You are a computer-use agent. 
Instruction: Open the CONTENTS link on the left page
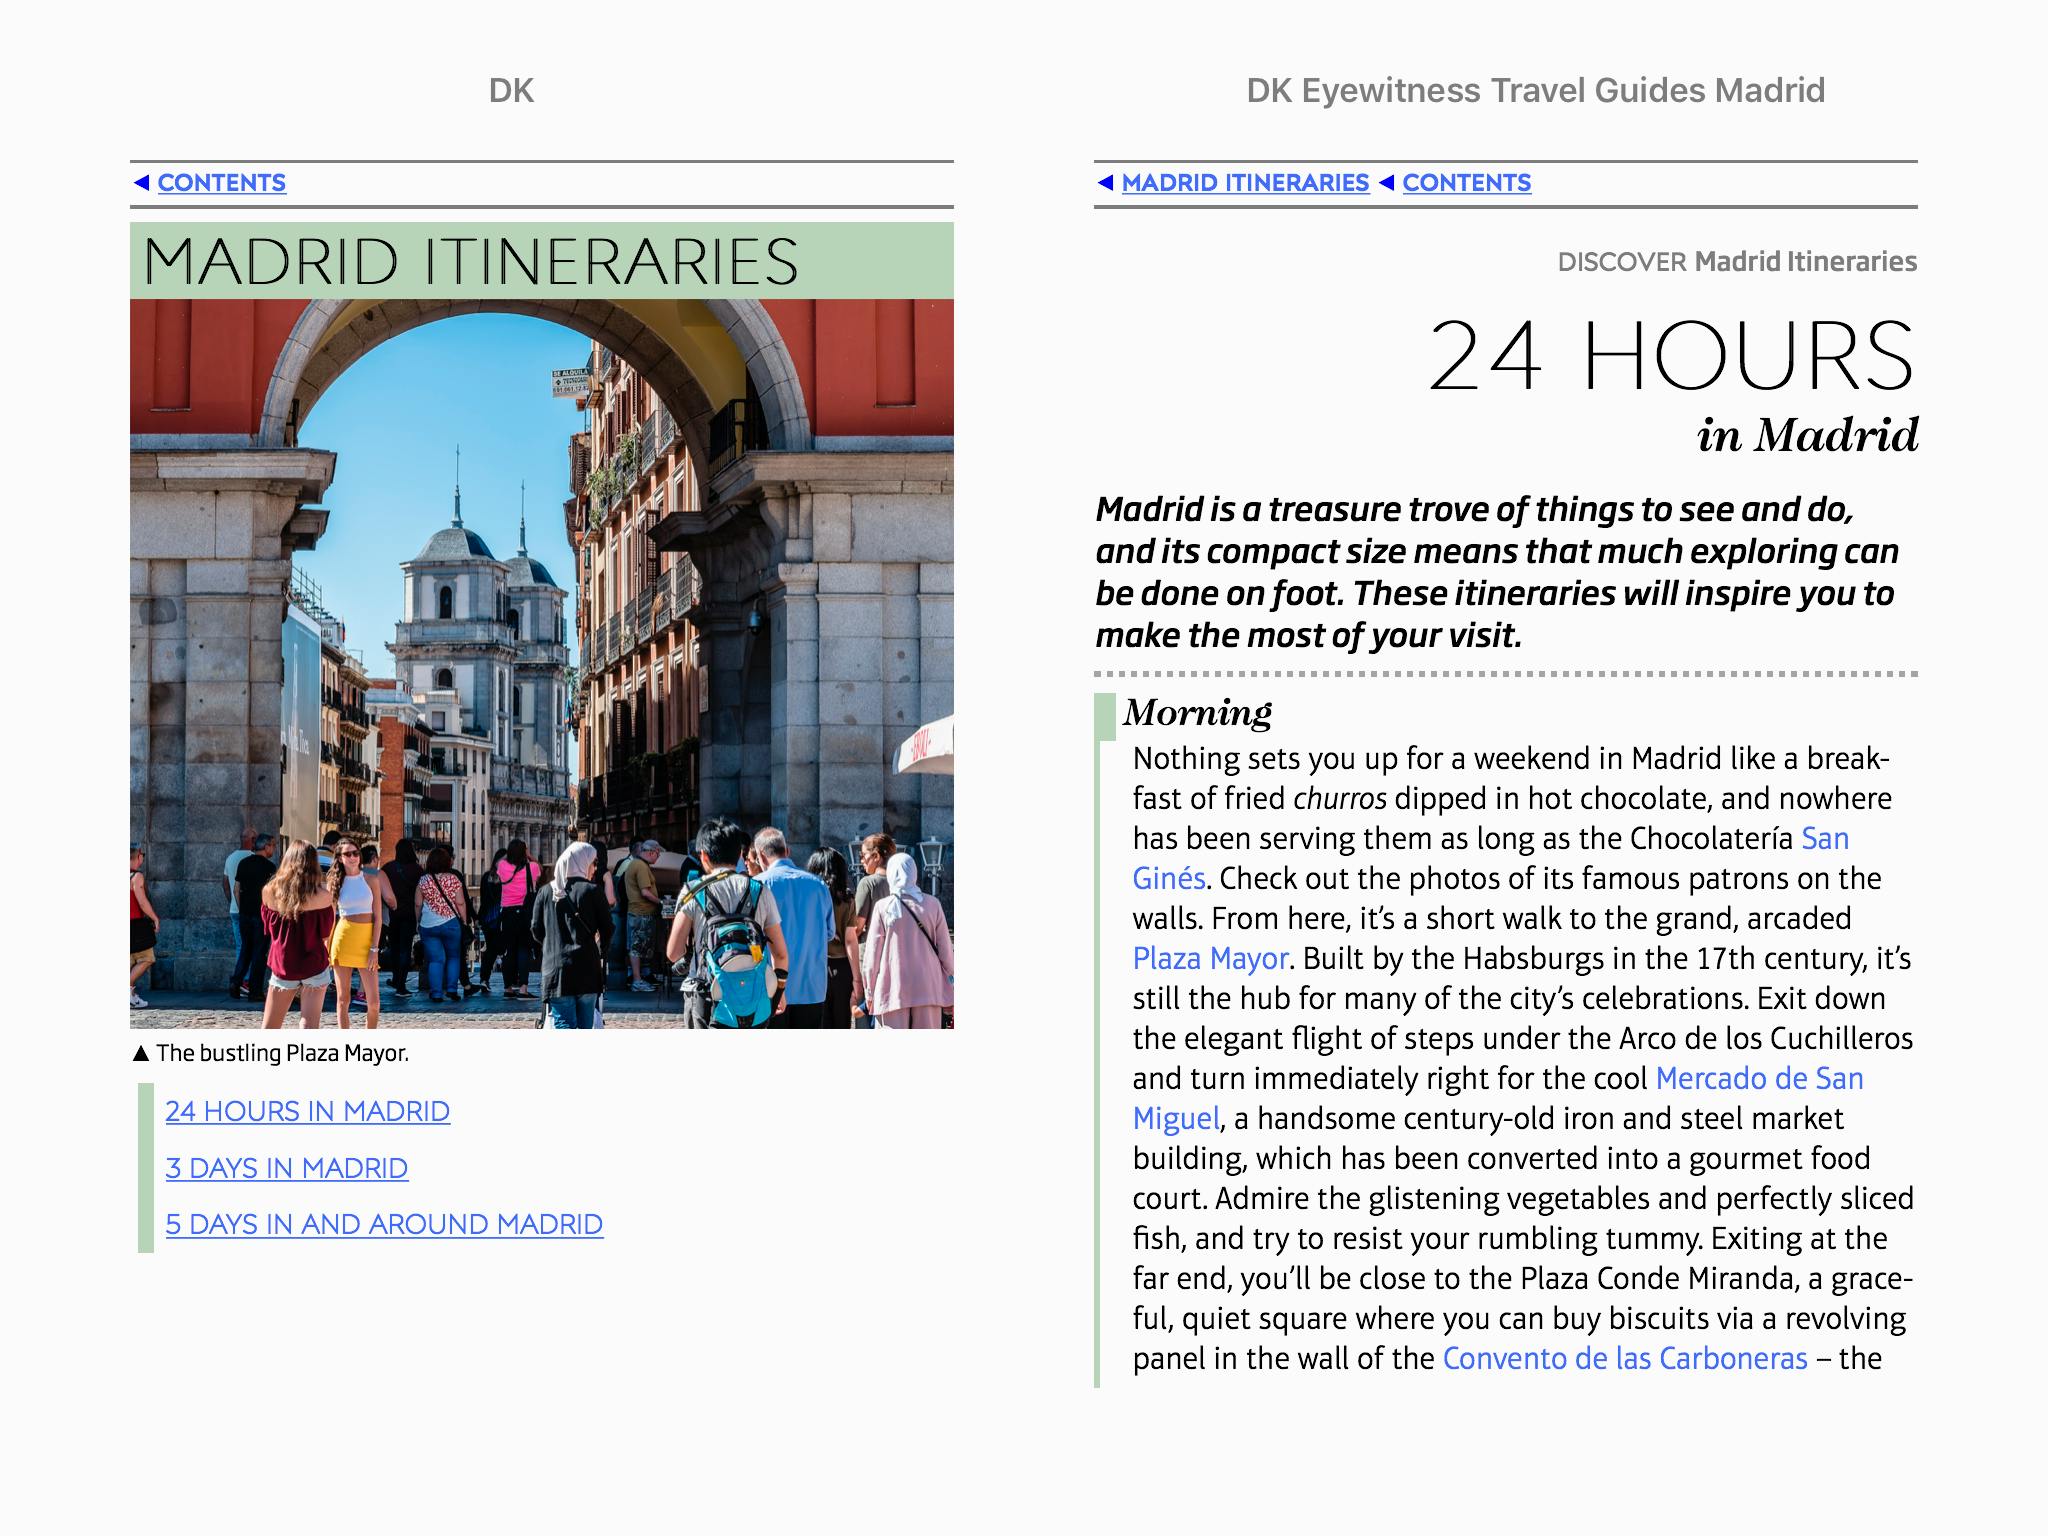[221, 183]
